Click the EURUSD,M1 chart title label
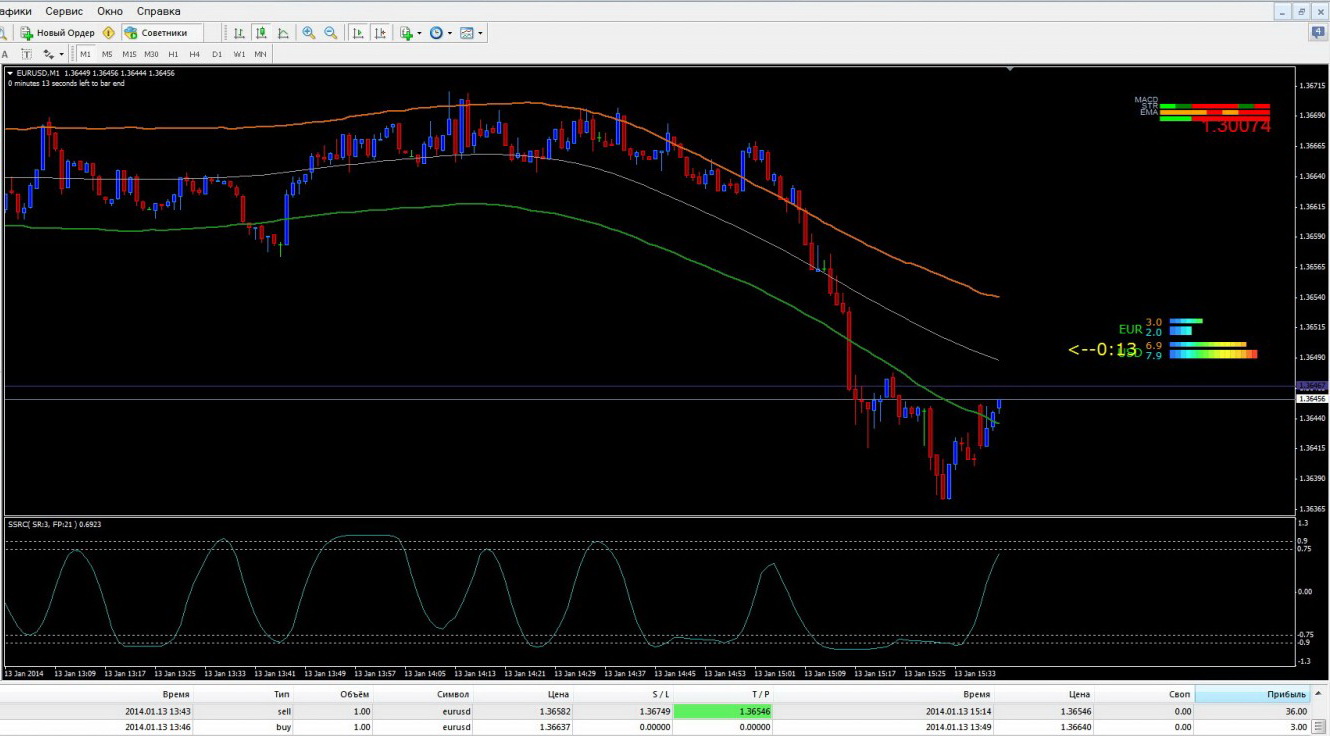Image resolution: width=1330 pixels, height=736 pixels. (38, 73)
